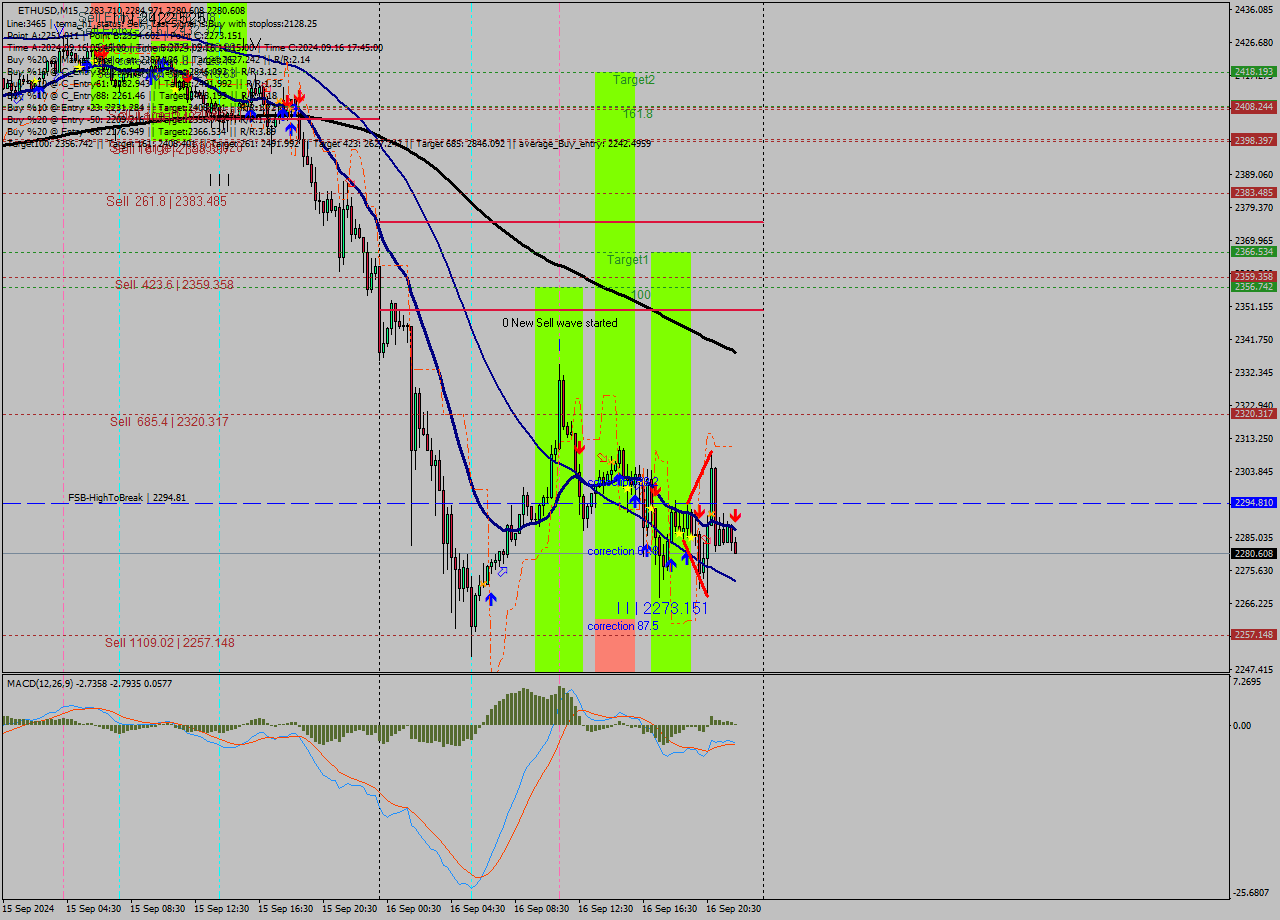
Task: Click the 2341.750 price scale value
Action: [1254, 340]
